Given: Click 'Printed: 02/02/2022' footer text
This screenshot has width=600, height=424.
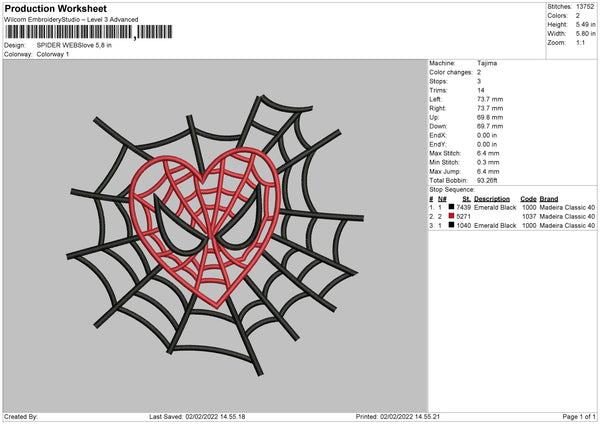Looking at the screenshot, I should point(398,417).
